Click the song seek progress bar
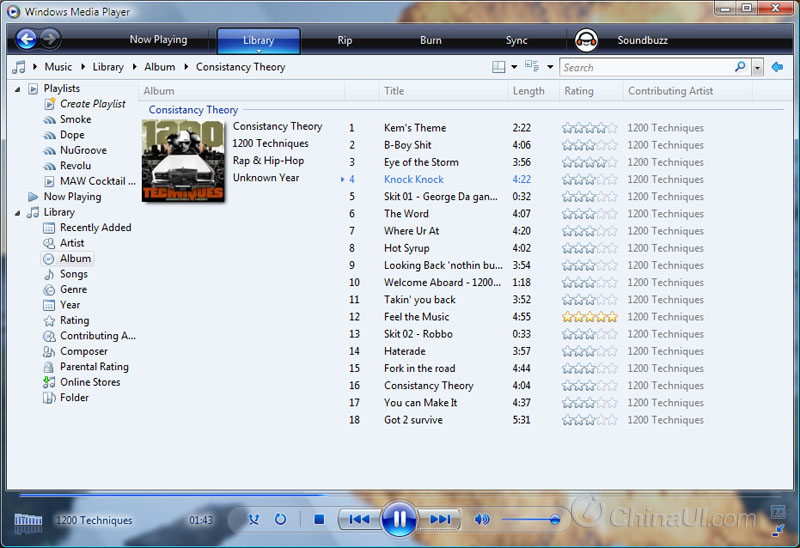Viewport: 800px width, 548px height. pyautogui.click(x=400, y=494)
